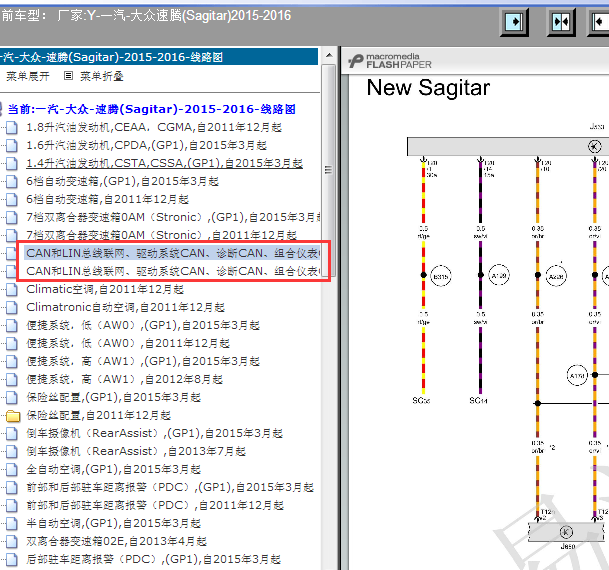609x570 pixels.
Task: Click document icon next to 1.6升汽油发动机
Action: click(12, 145)
